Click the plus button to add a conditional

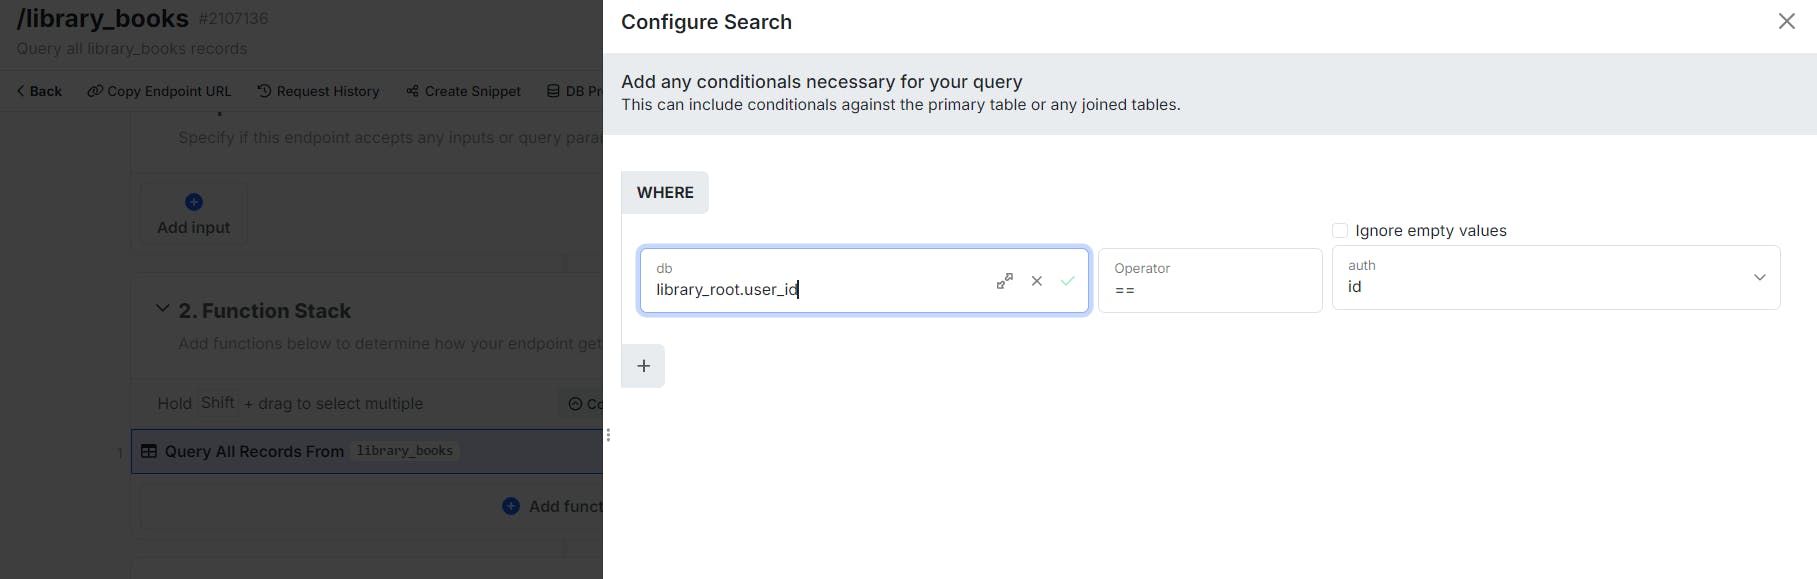[643, 366]
